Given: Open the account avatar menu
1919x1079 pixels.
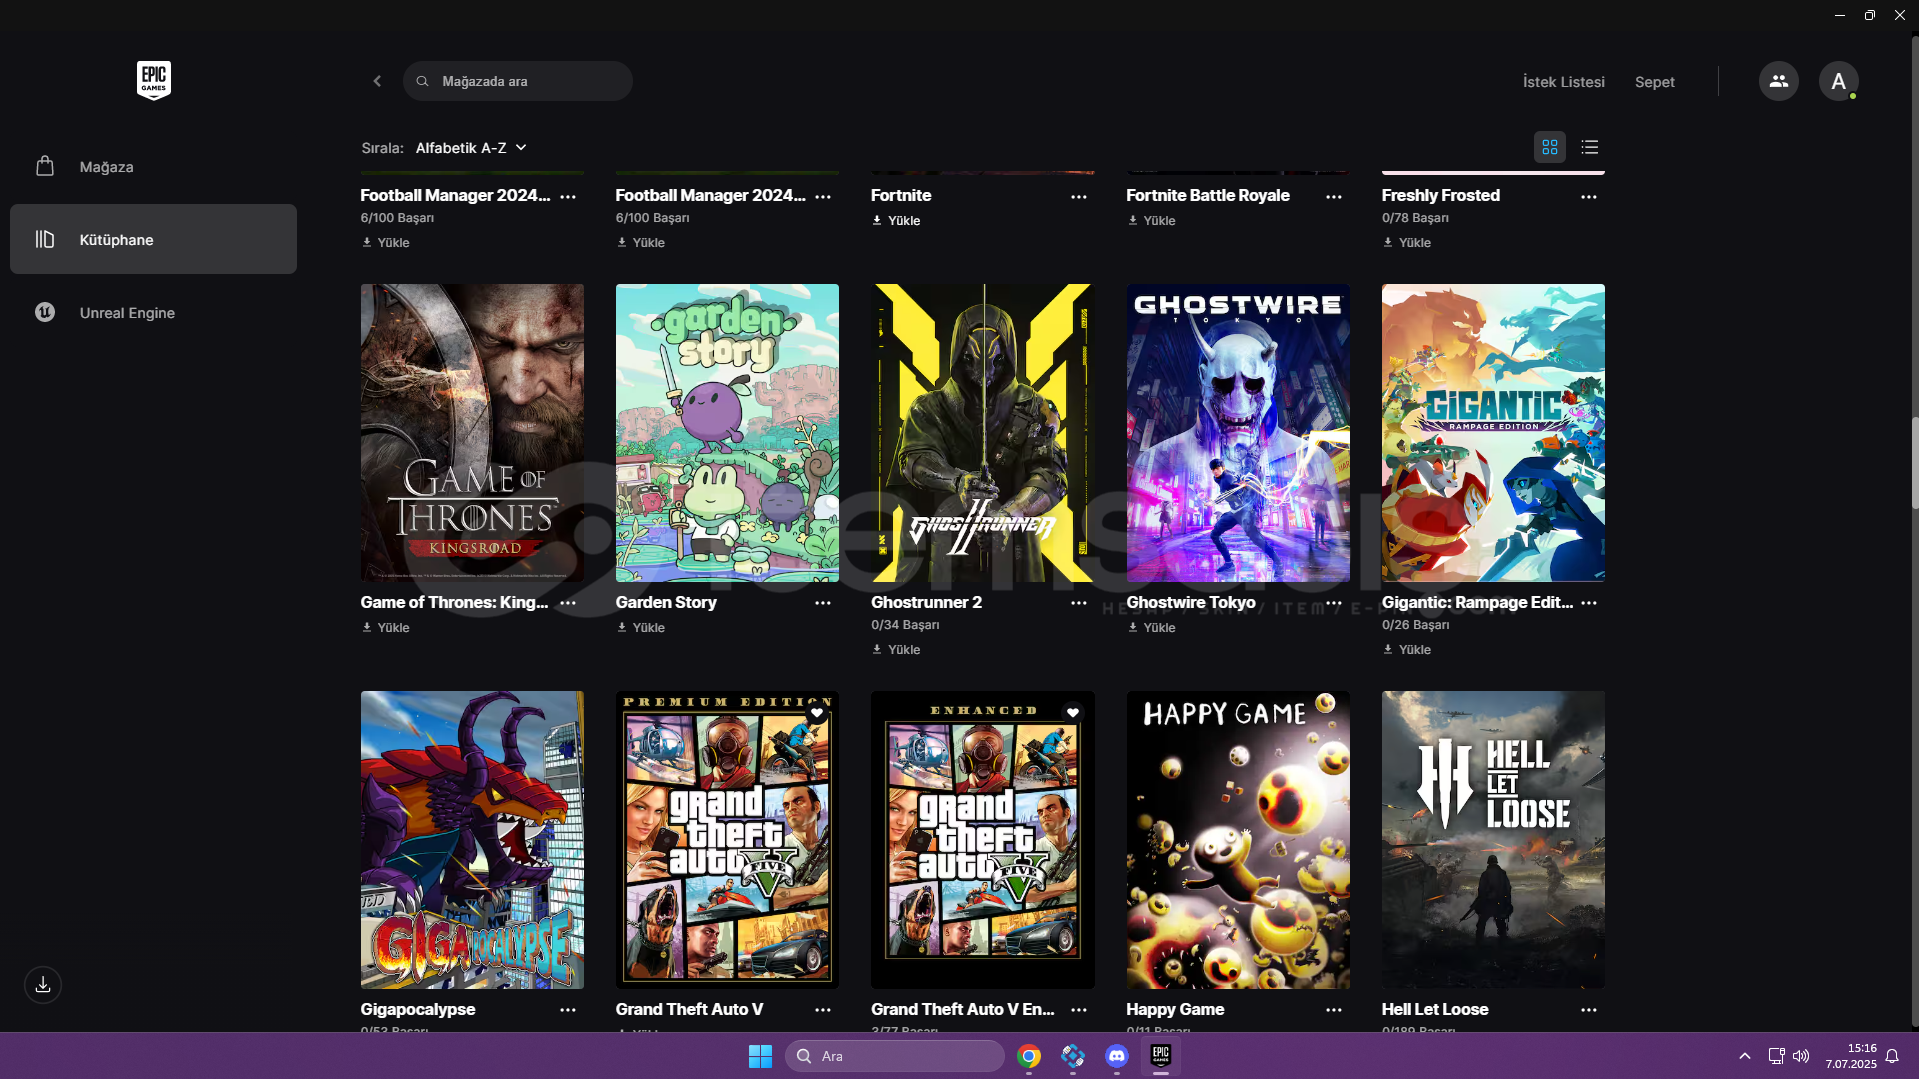Looking at the screenshot, I should coord(1838,81).
